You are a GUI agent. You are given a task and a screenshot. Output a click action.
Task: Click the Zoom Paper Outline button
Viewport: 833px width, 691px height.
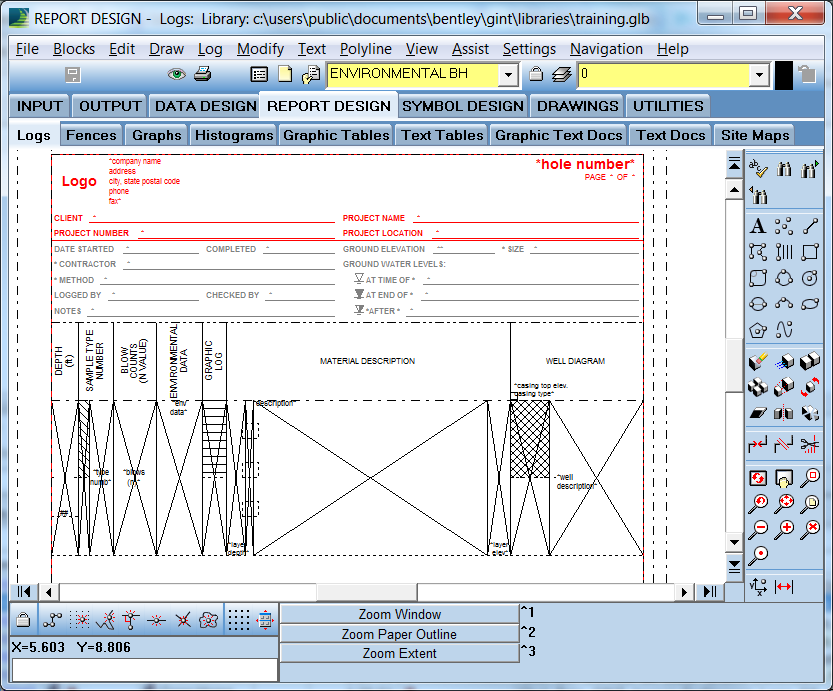400,634
